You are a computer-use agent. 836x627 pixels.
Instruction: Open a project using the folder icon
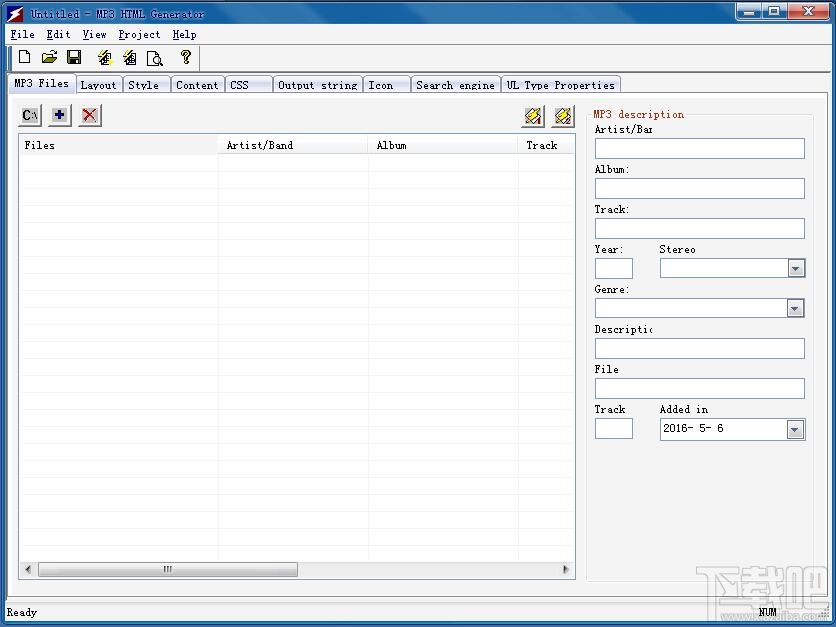(x=50, y=57)
